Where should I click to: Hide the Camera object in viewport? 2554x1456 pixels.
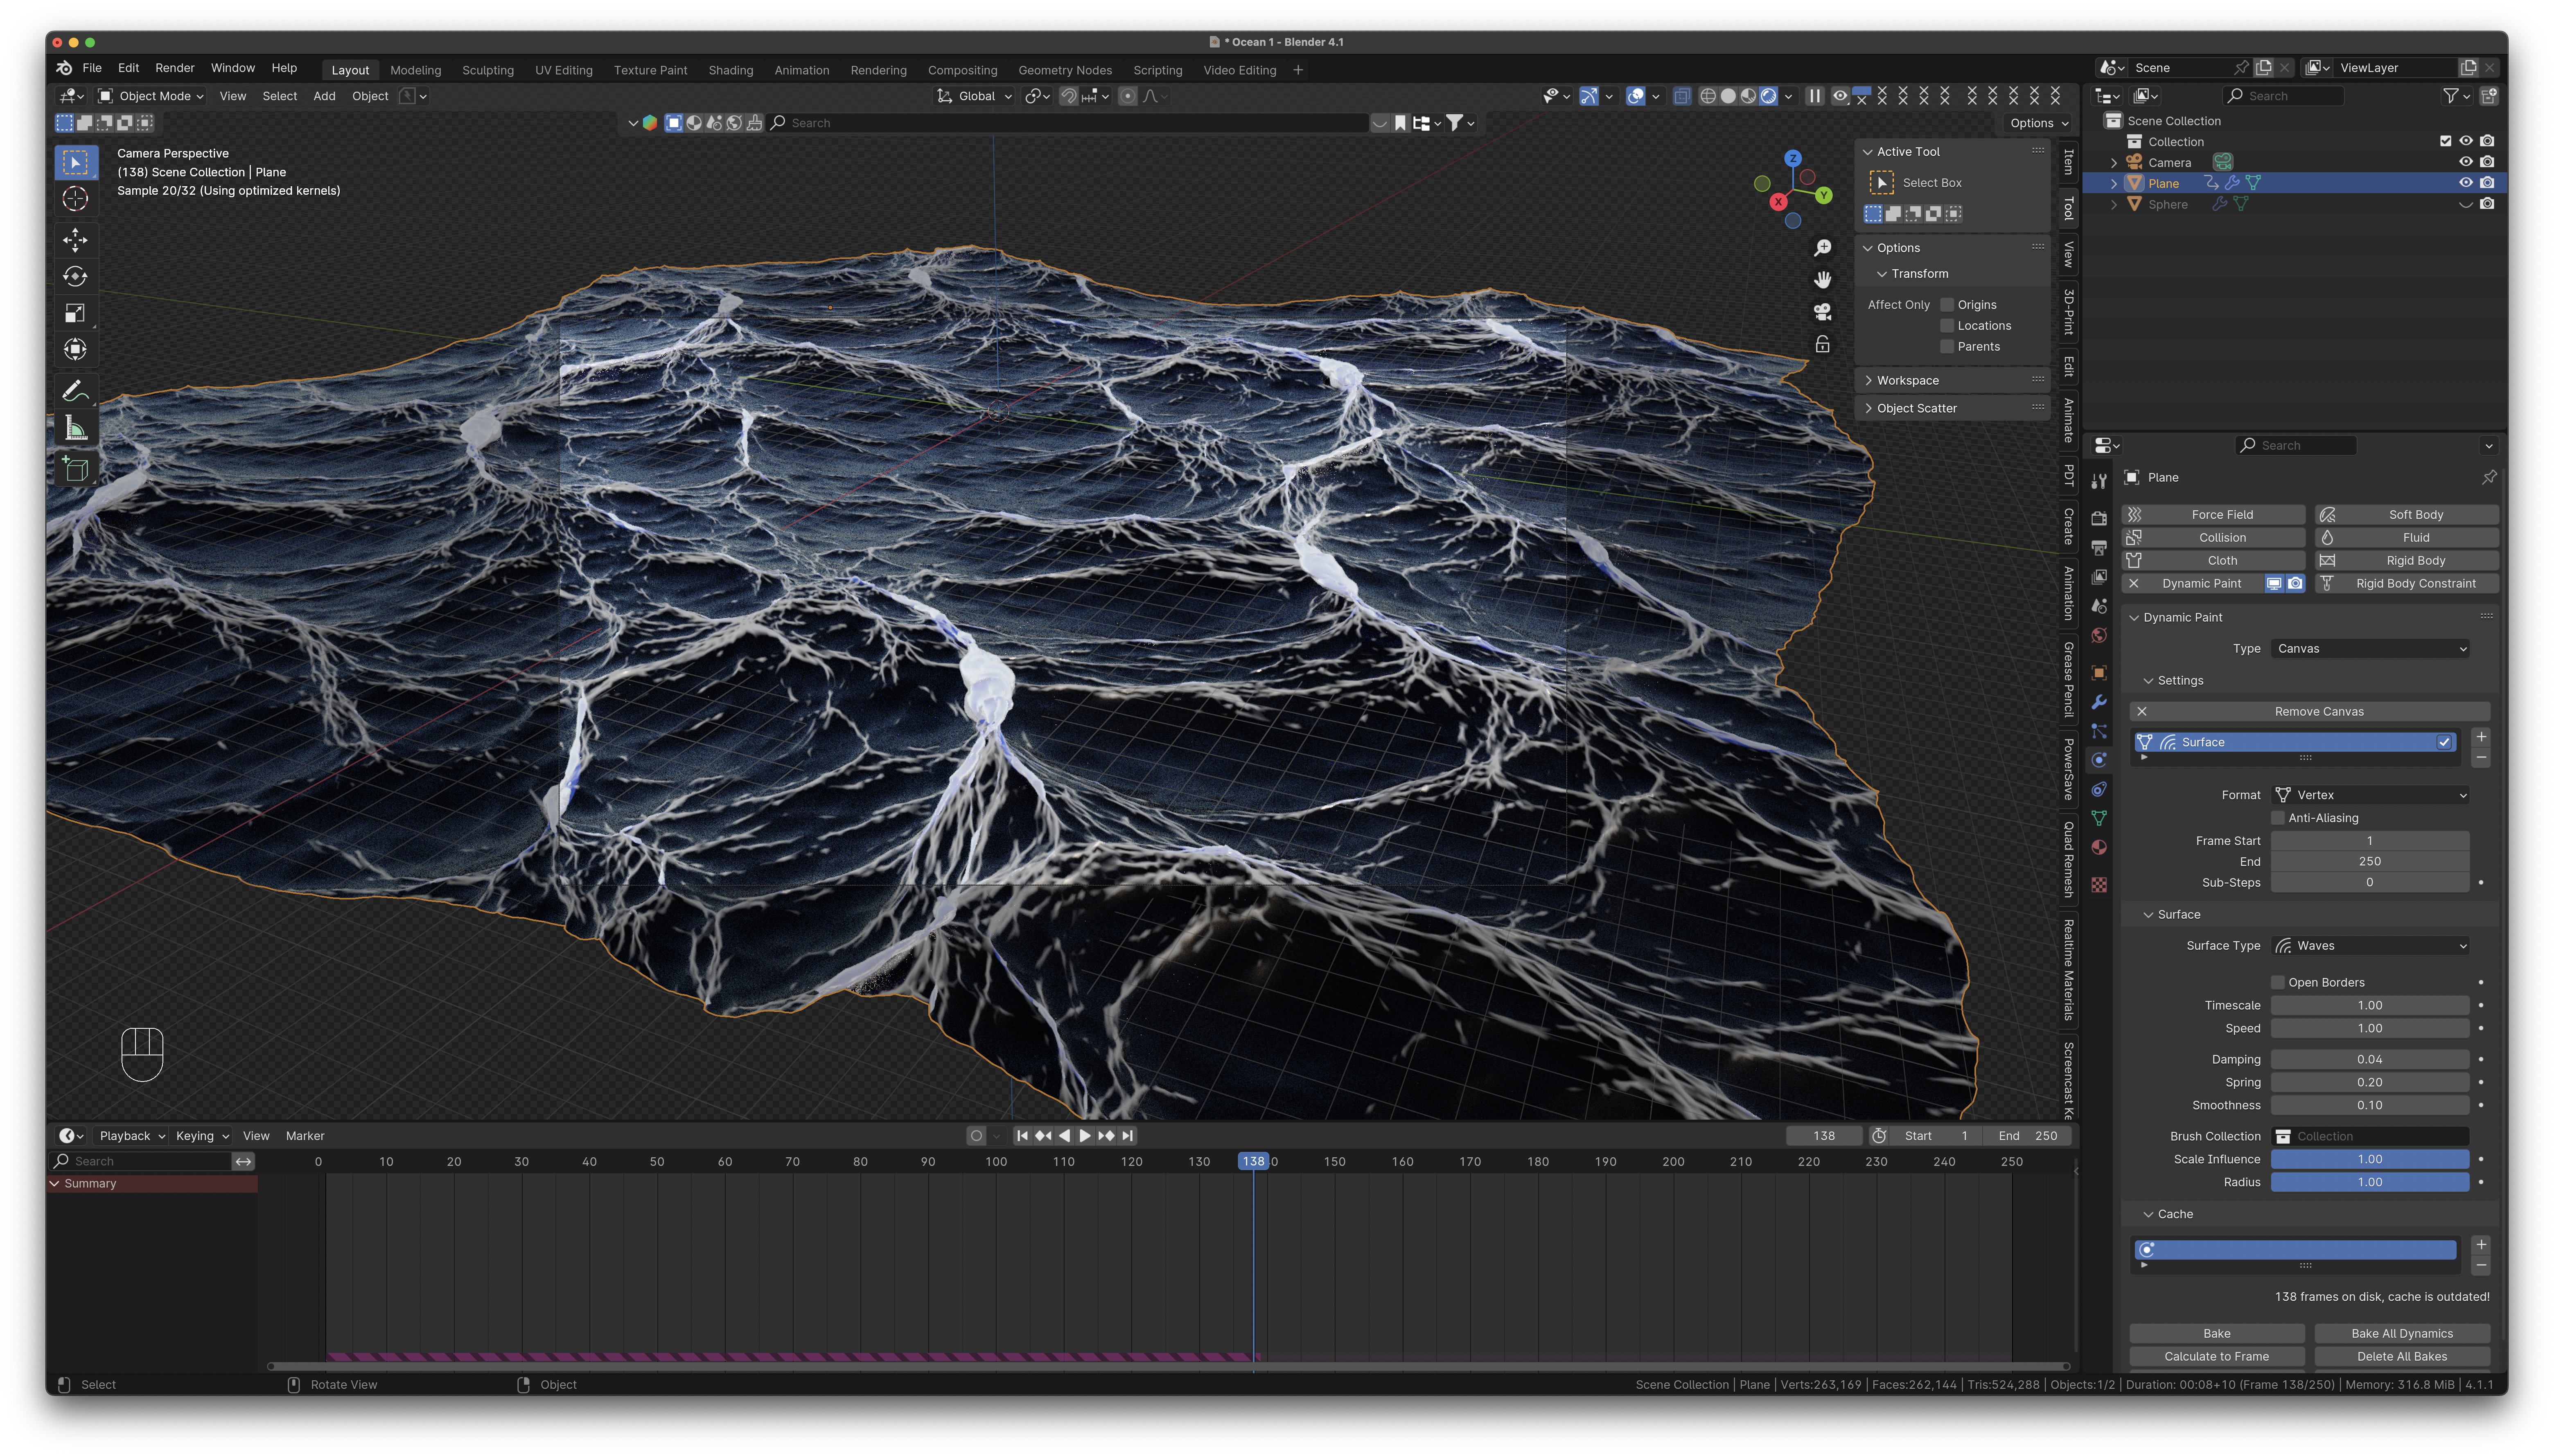coord(2465,162)
